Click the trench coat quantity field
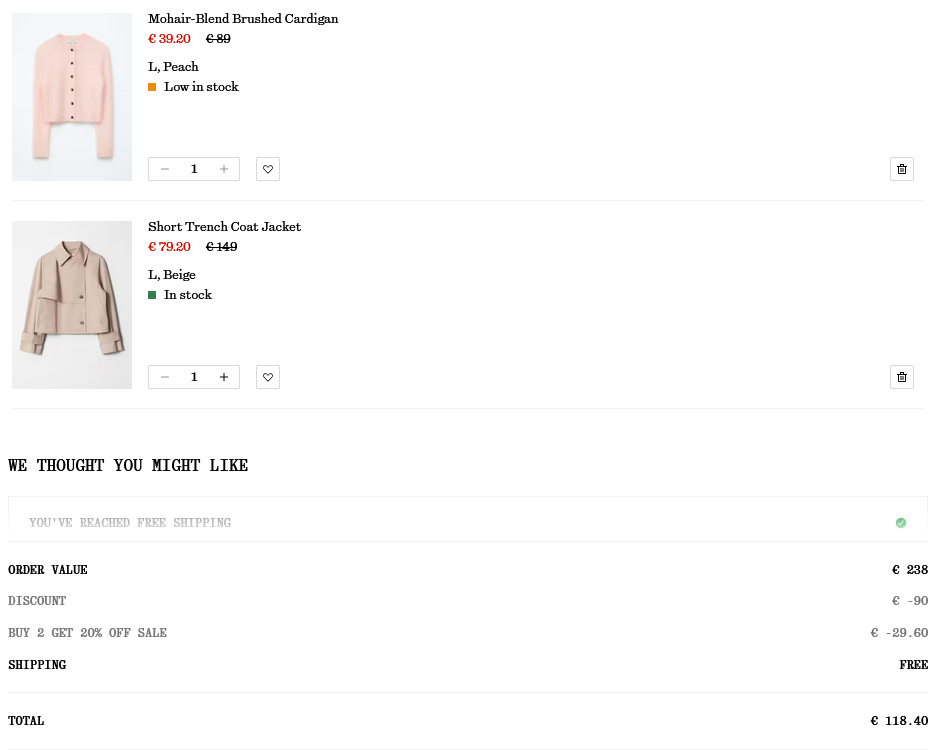Viewport: 938px width, 750px height. coord(194,377)
